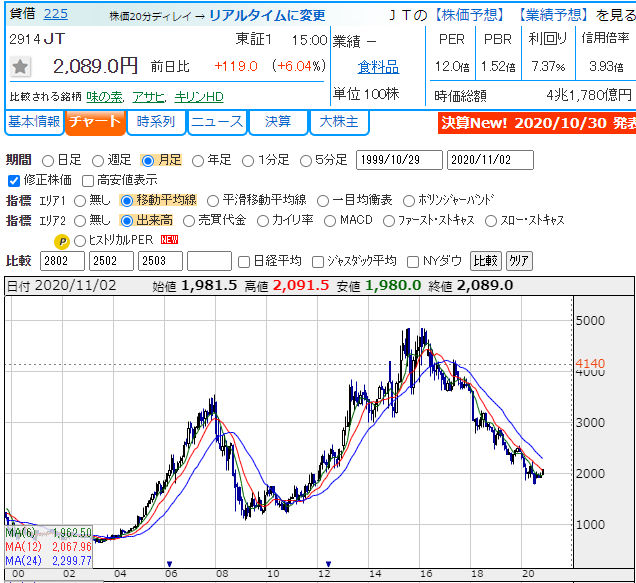
Task: Click the comparison code field 2802
Action: pyautogui.click(x=62, y=261)
